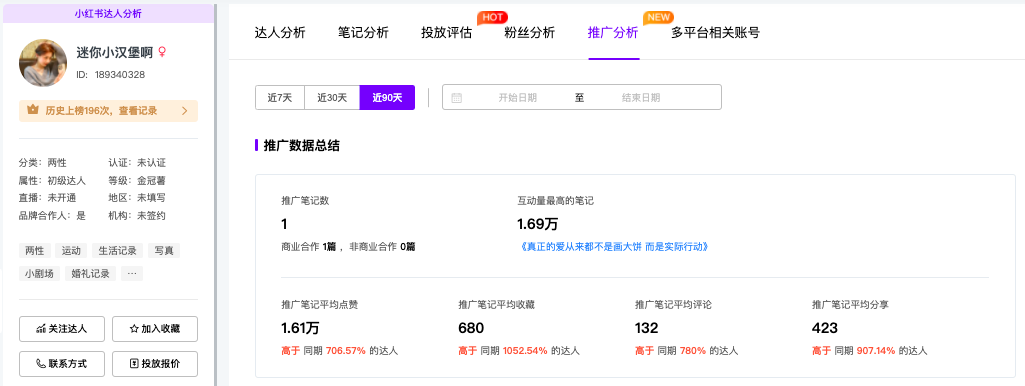Open the 投放报价 pricing button
This screenshot has width=1025, height=386.
155,364
